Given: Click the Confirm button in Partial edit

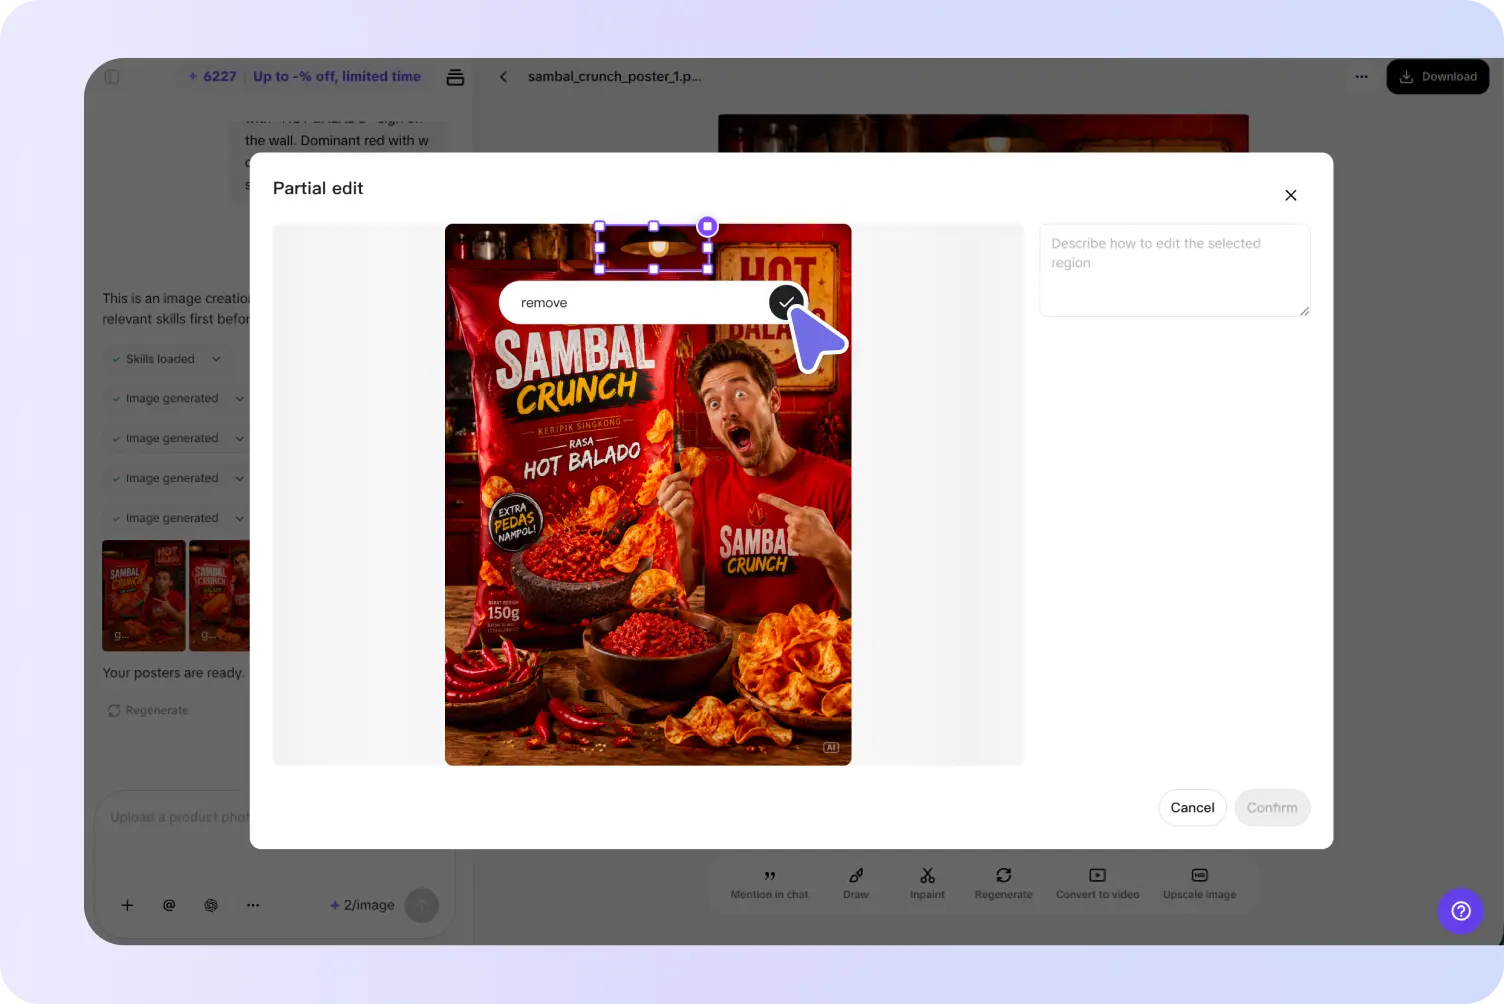Looking at the screenshot, I should tap(1272, 807).
